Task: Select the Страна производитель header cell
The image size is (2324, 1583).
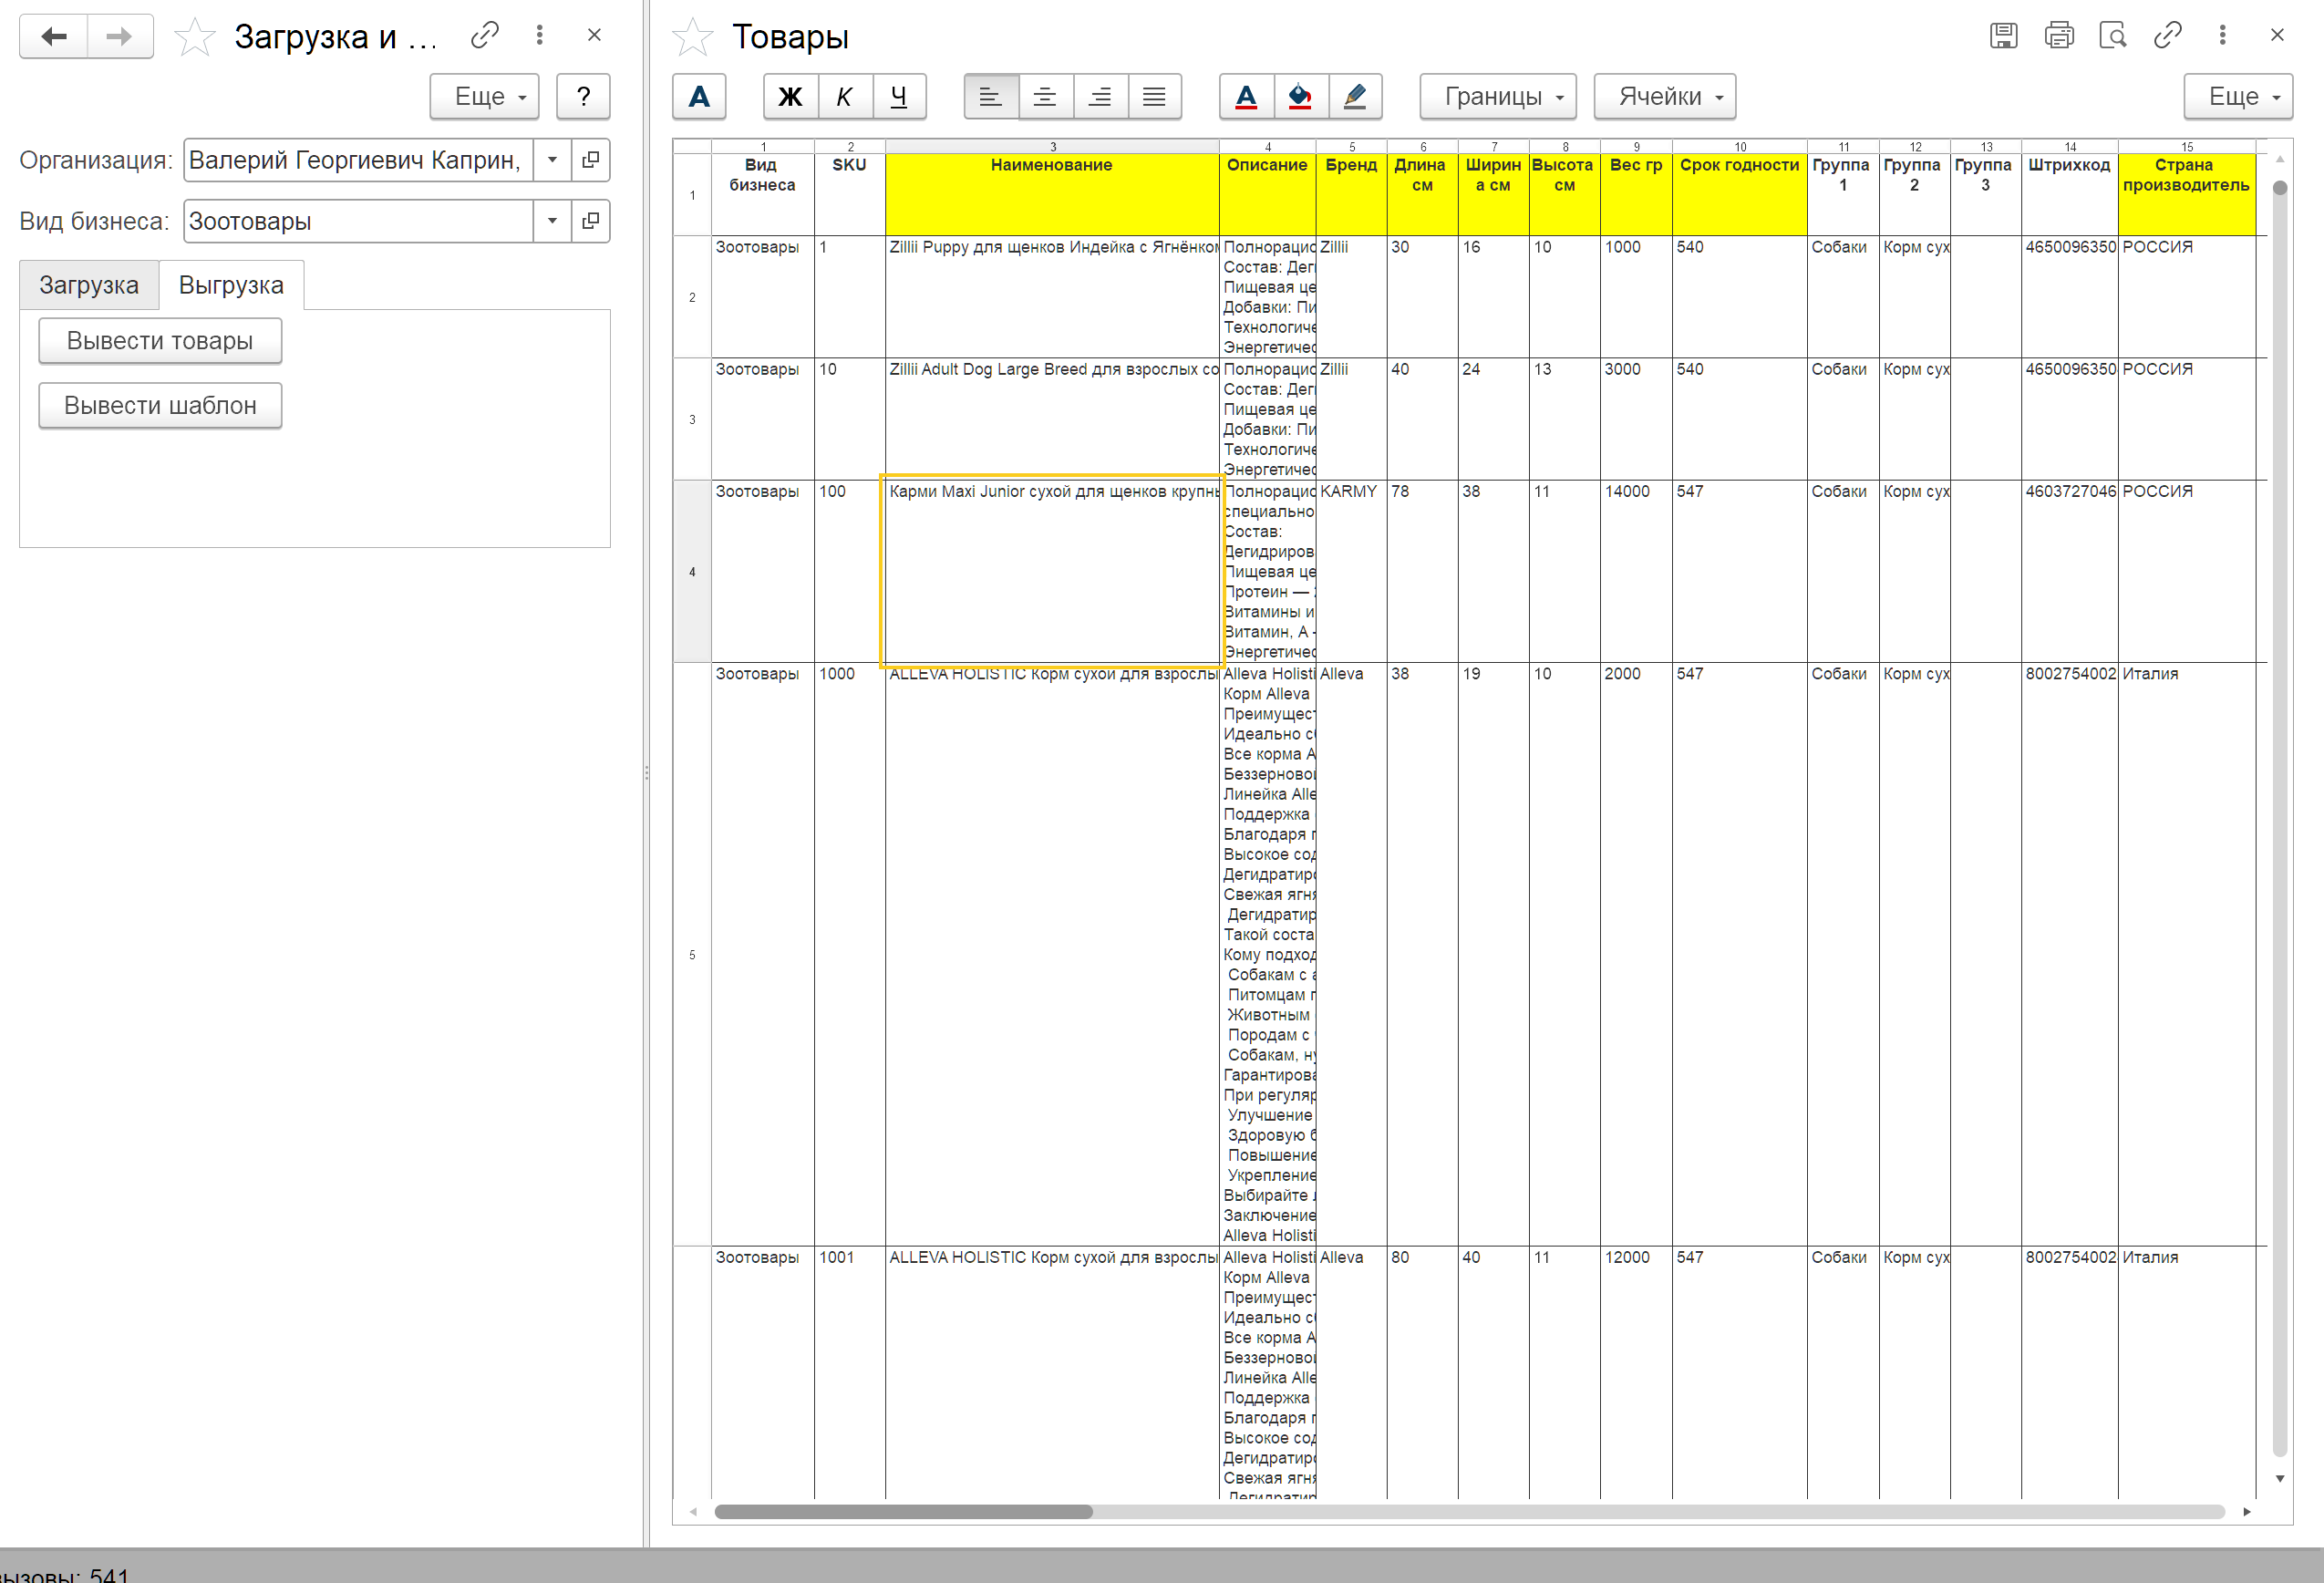Action: pos(2186,194)
